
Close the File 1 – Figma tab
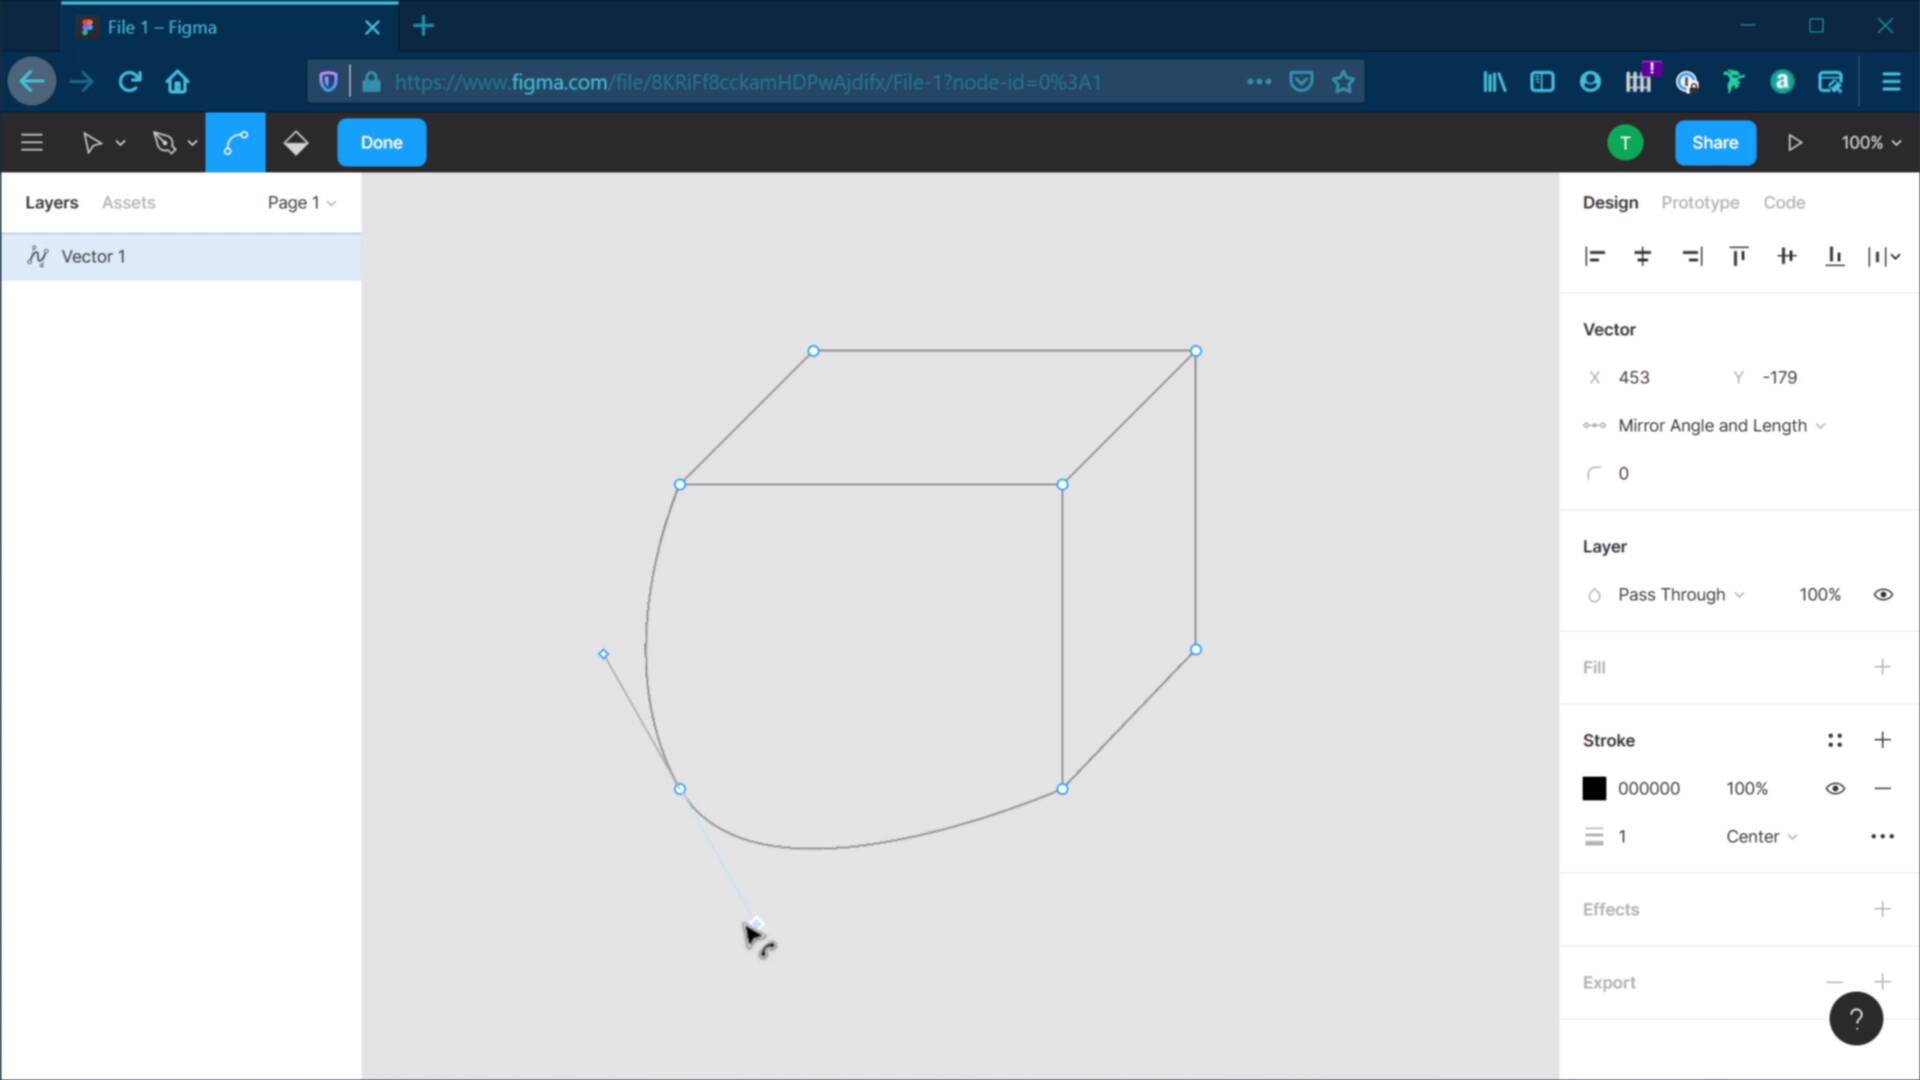click(x=372, y=27)
